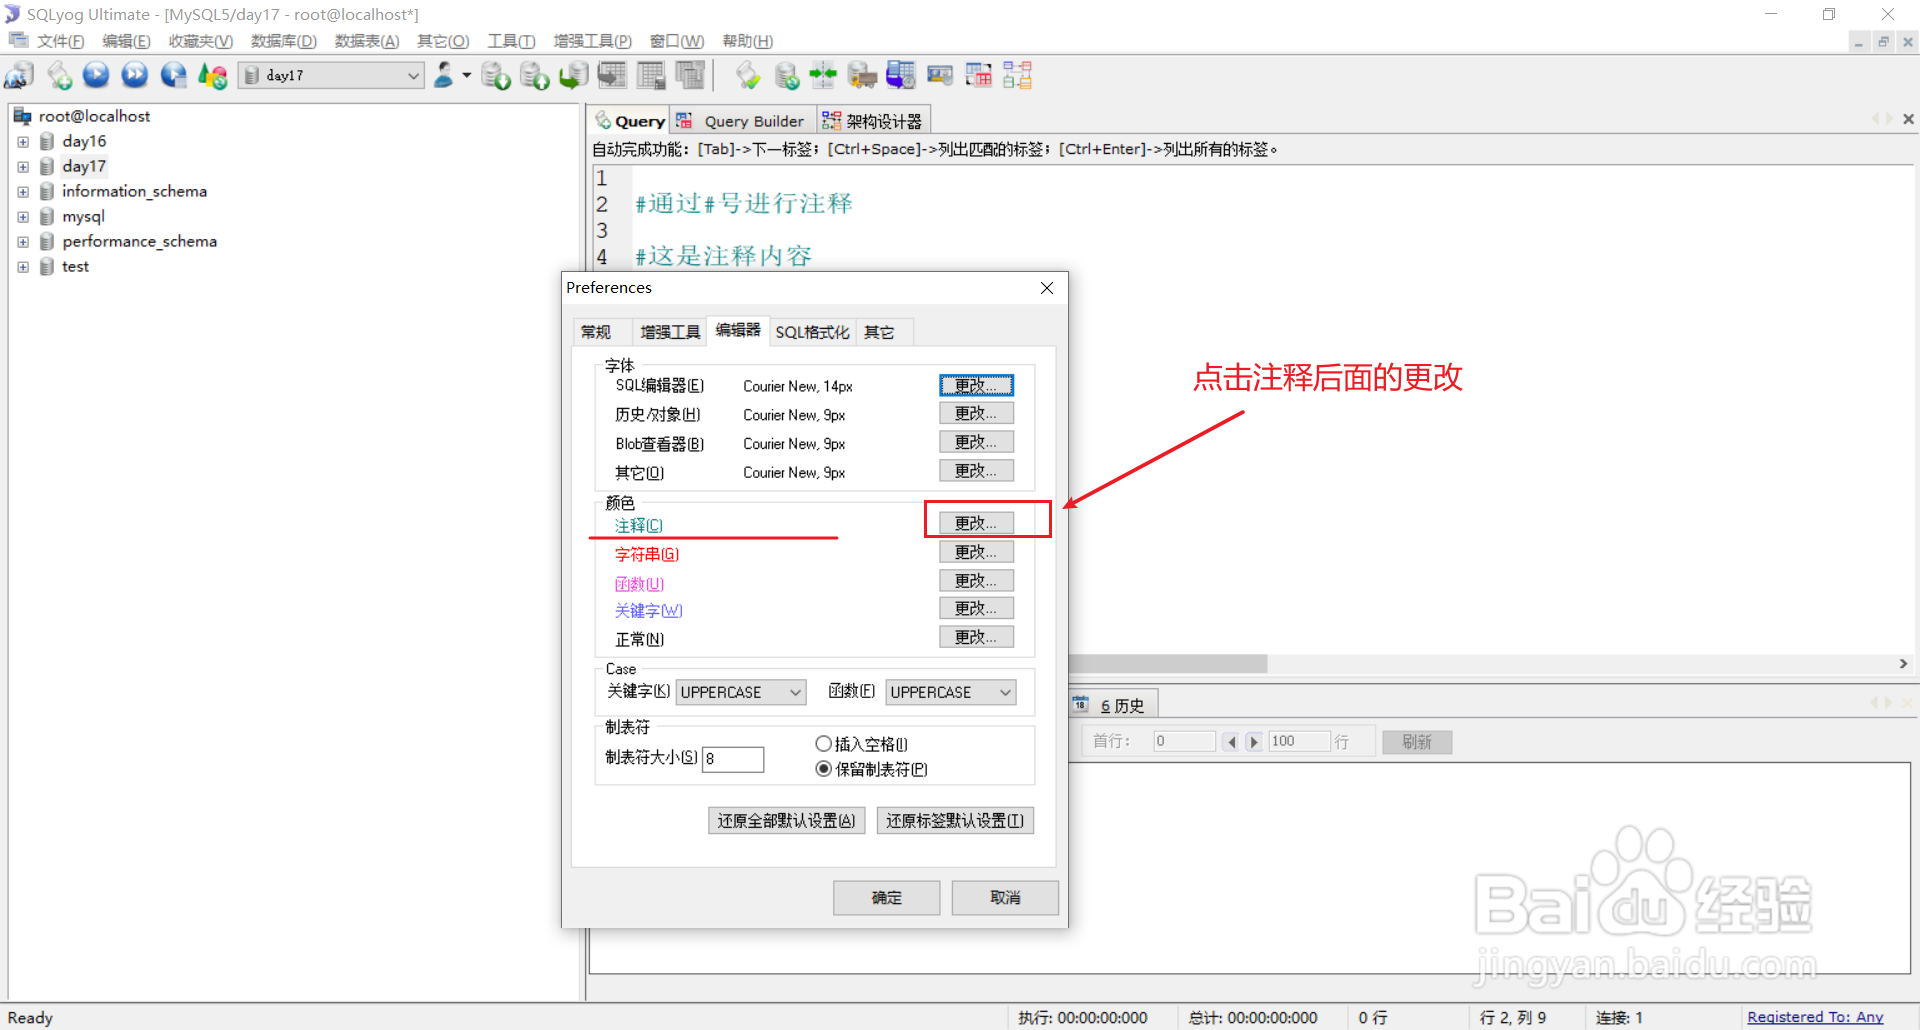Expand the day16 database node
1920x1030 pixels.
coord(23,142)
